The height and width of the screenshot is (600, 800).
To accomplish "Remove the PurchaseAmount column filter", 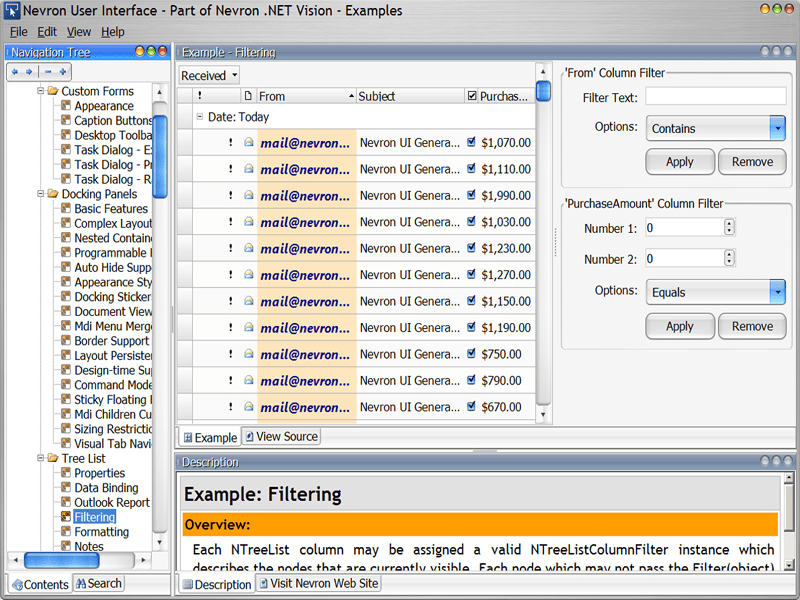I will 752,326.
